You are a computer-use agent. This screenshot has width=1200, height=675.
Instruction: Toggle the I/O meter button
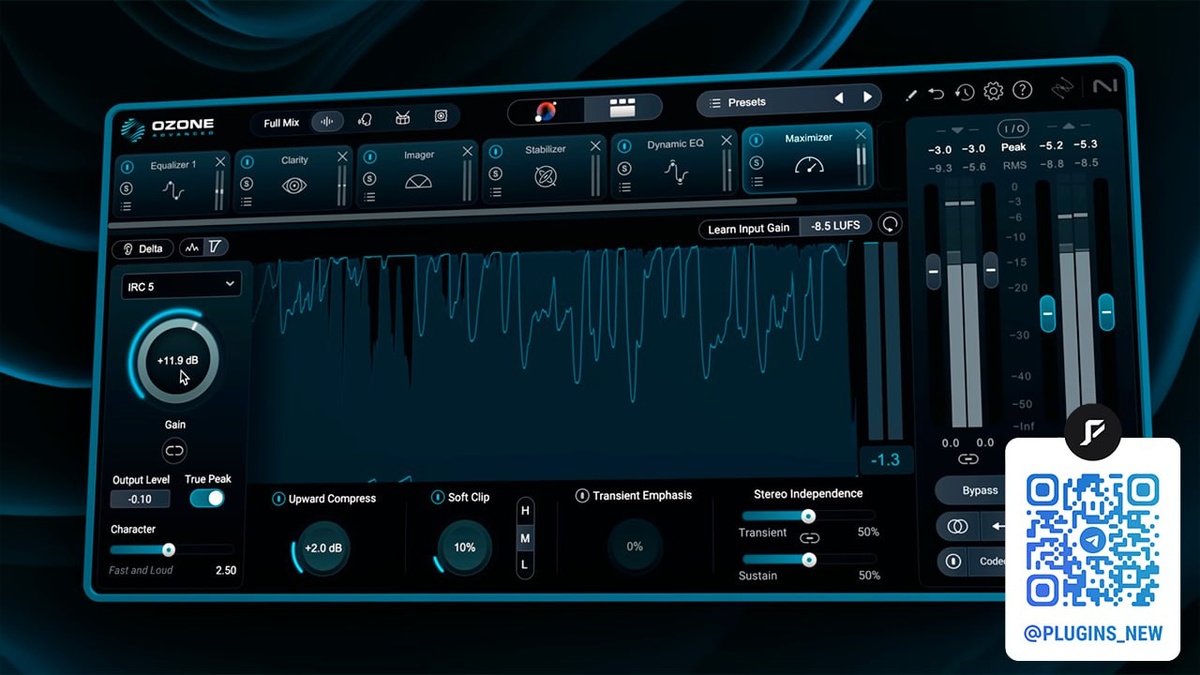click(1013, 128)
